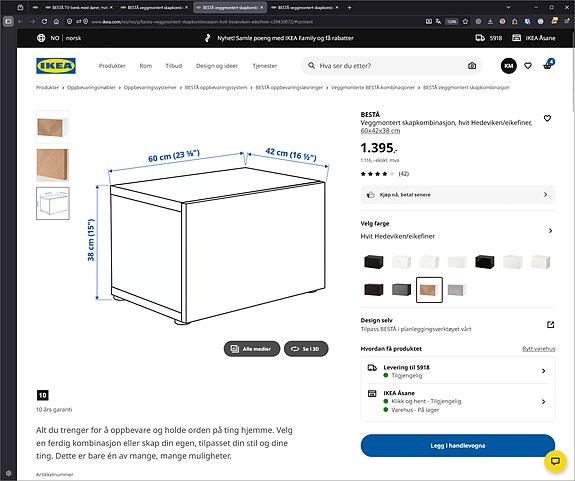This screenshot has width=575, height=481.
Task: Open the Tjenester navigation menu
Action: [264, 66]
